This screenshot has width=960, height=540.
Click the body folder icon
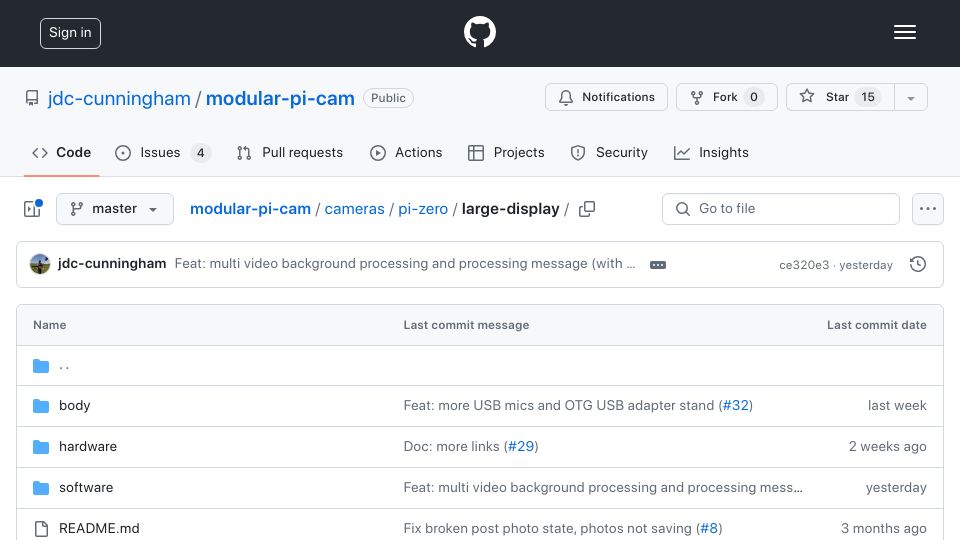pos(41,405)
